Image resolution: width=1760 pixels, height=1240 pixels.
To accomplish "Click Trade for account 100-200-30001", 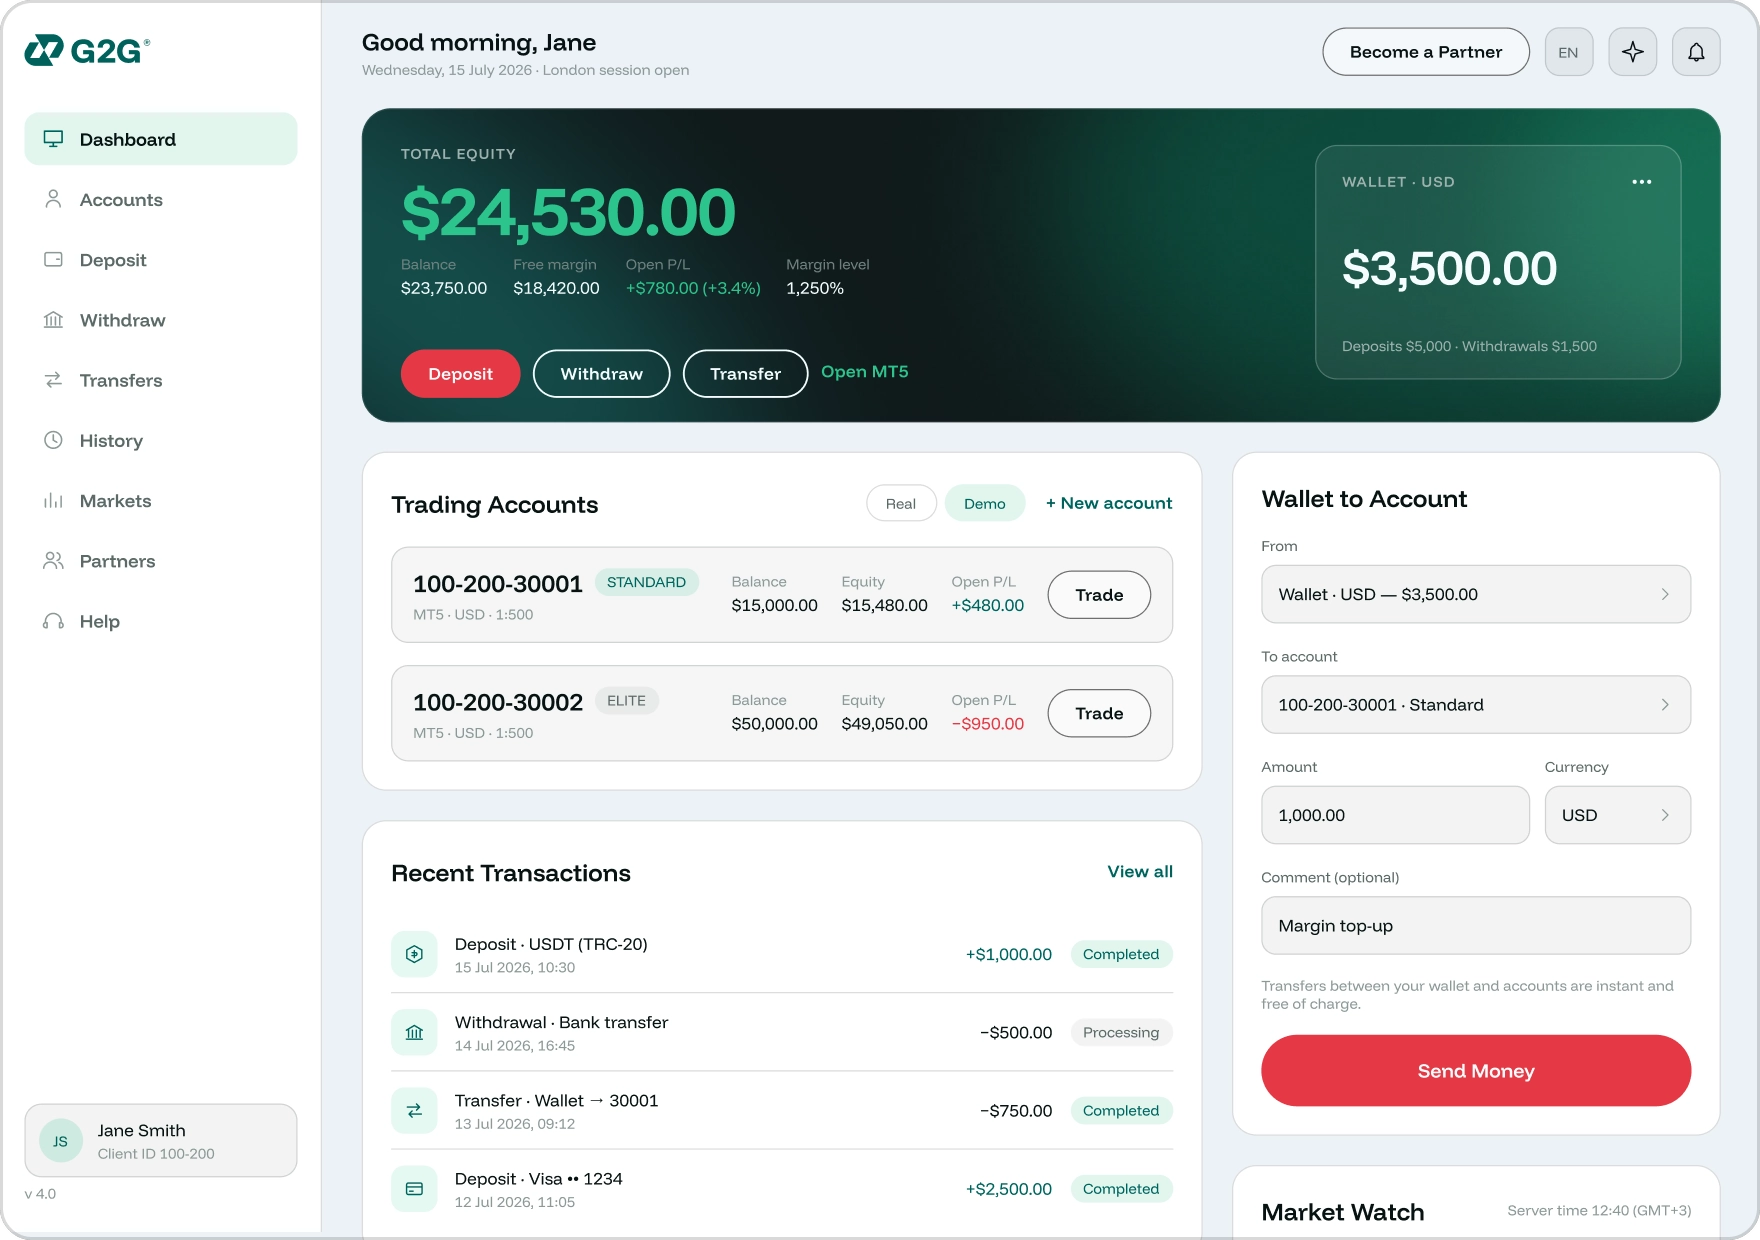I will pyautogui.click(x=1099, y=595).
